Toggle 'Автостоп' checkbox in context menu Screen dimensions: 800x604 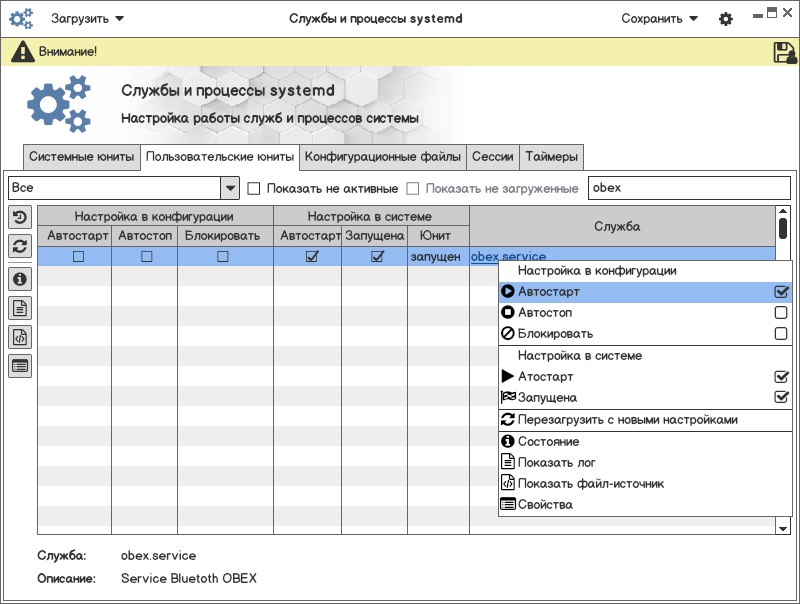pyautogui.click(x=781, y=313)
